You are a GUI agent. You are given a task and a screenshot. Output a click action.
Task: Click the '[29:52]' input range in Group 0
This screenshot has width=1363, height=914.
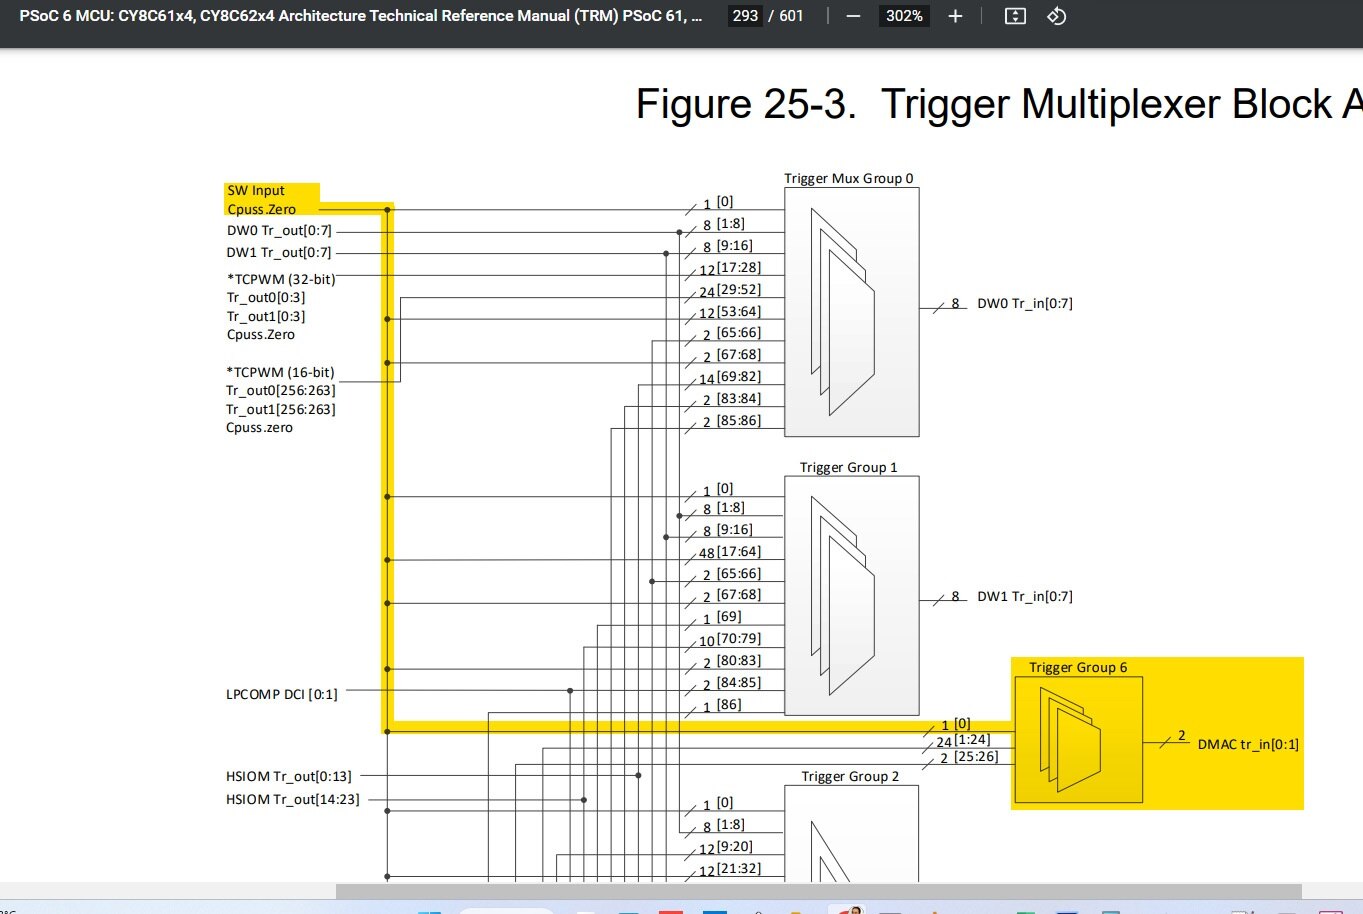click(739, 290)
